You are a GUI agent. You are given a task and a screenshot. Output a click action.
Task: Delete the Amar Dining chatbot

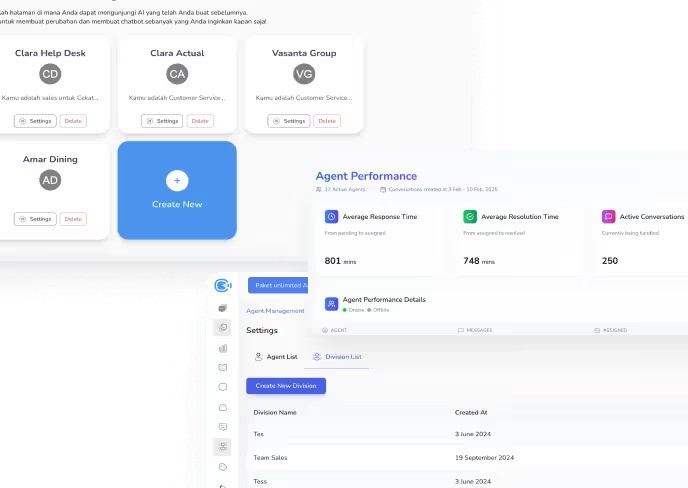click(73, 219)
